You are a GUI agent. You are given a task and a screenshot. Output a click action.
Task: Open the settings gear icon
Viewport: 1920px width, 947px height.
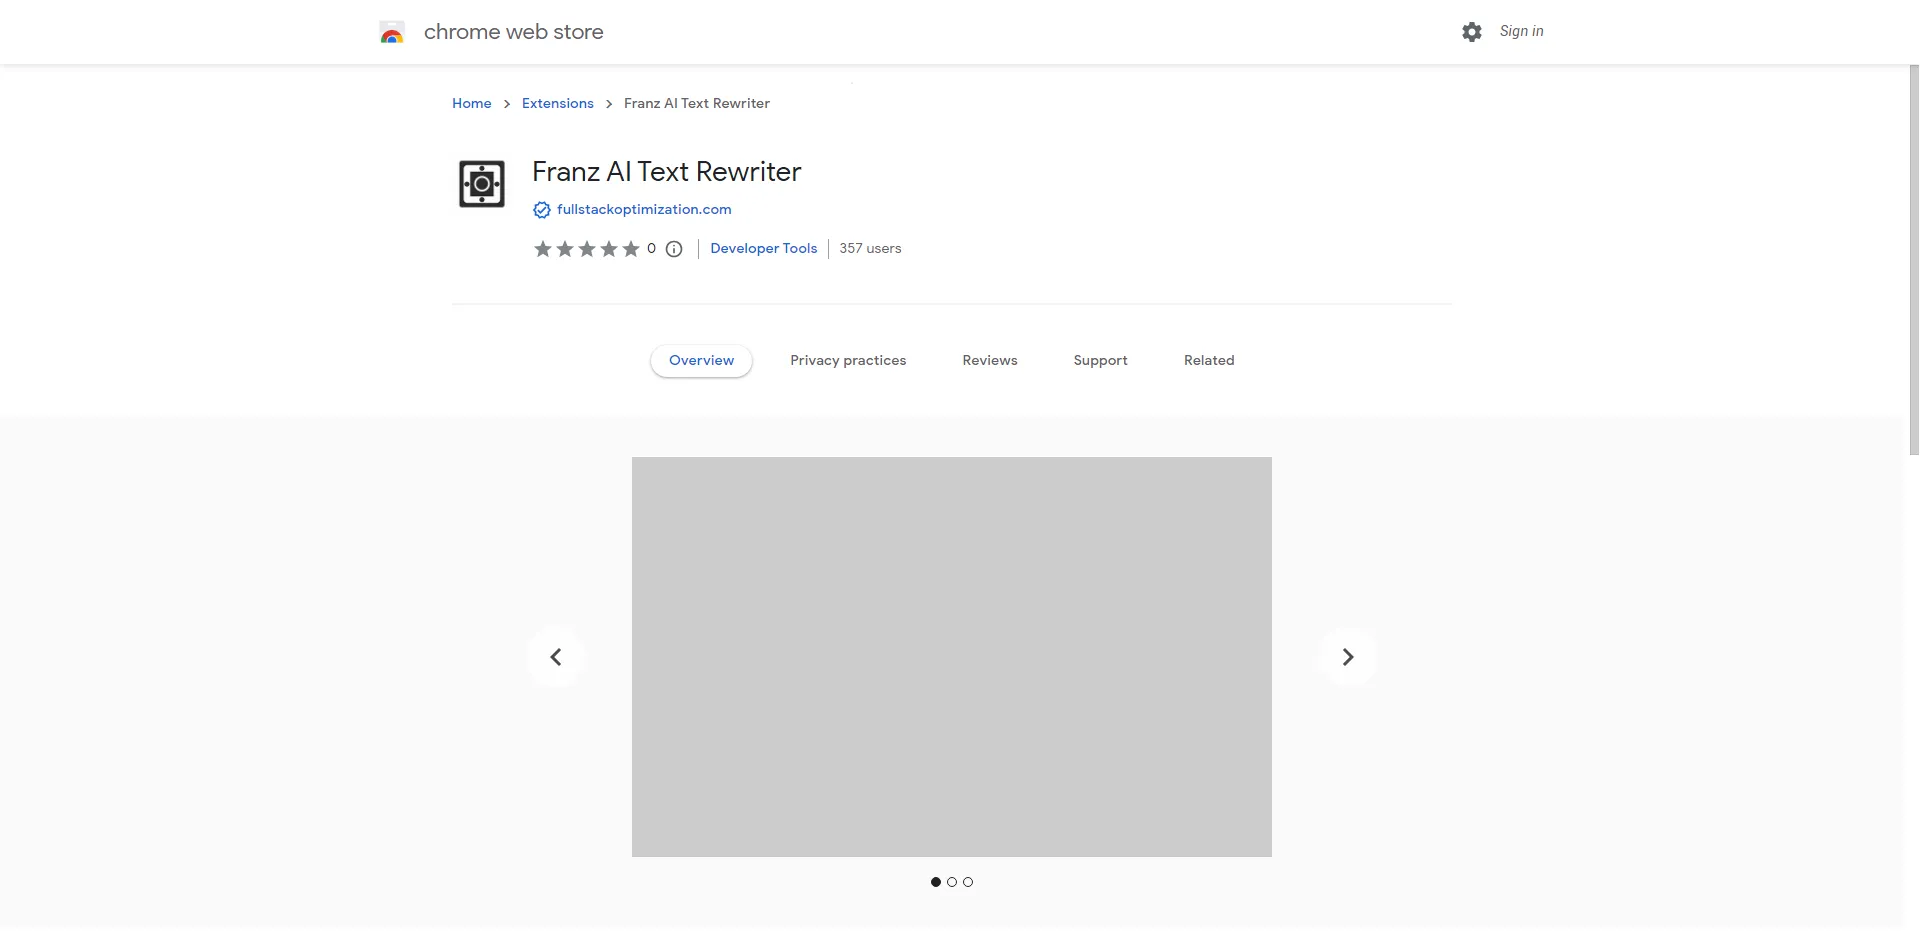pyautogui.click(x=1471, y=32)
